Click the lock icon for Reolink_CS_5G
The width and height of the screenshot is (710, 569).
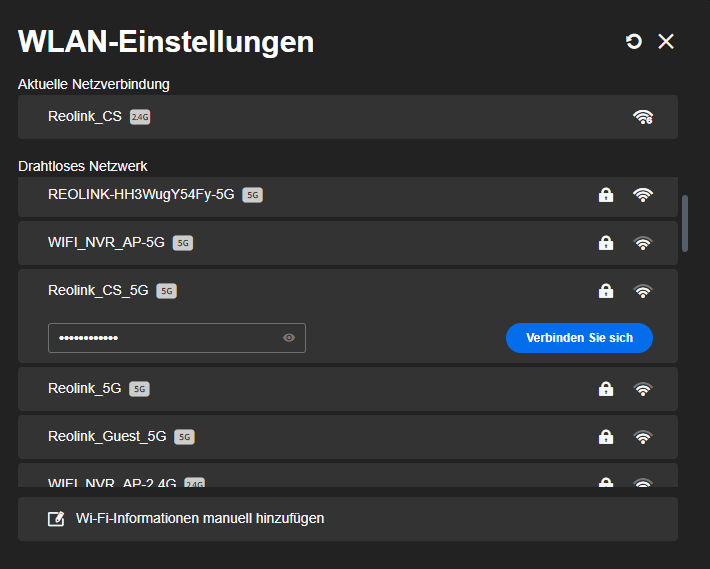(x=606, y=291)
